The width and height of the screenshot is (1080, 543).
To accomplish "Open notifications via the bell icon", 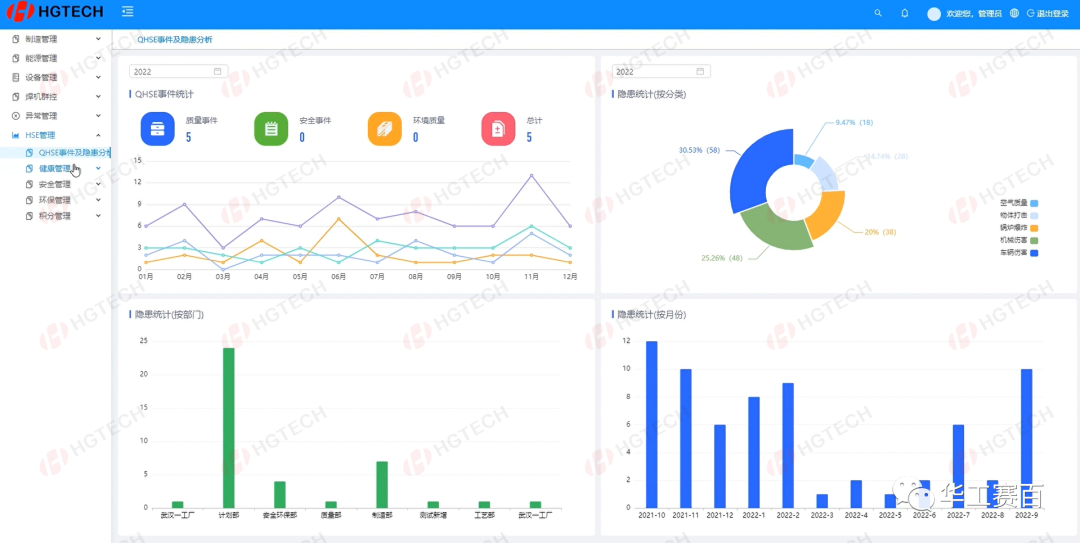I will (x=905, y=13).
